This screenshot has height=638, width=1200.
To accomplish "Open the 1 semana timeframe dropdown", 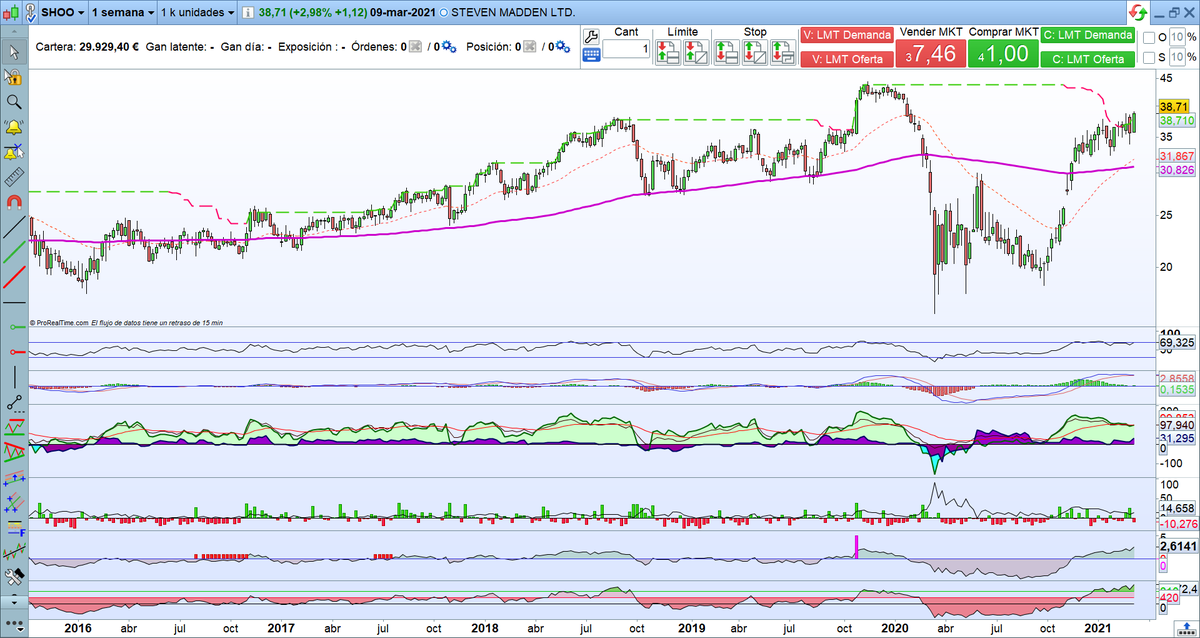I will point(122,14).
